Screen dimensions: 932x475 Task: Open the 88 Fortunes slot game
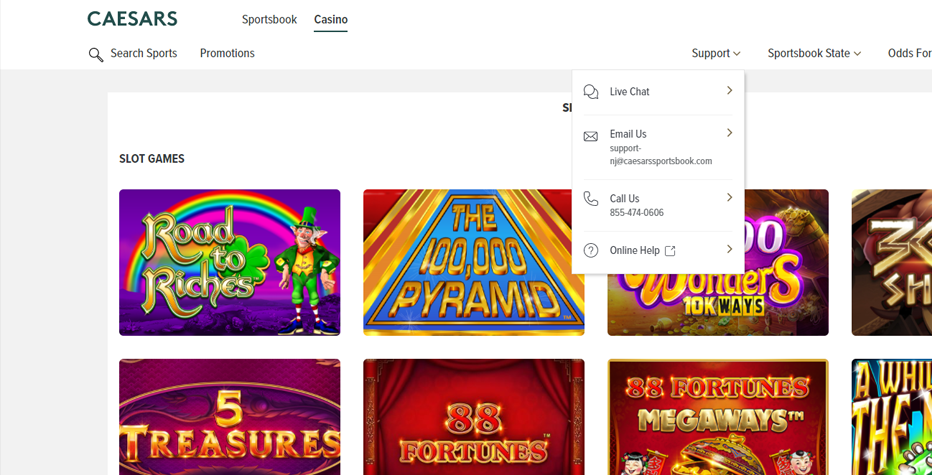pyautogui.click(x=474, y=417)
